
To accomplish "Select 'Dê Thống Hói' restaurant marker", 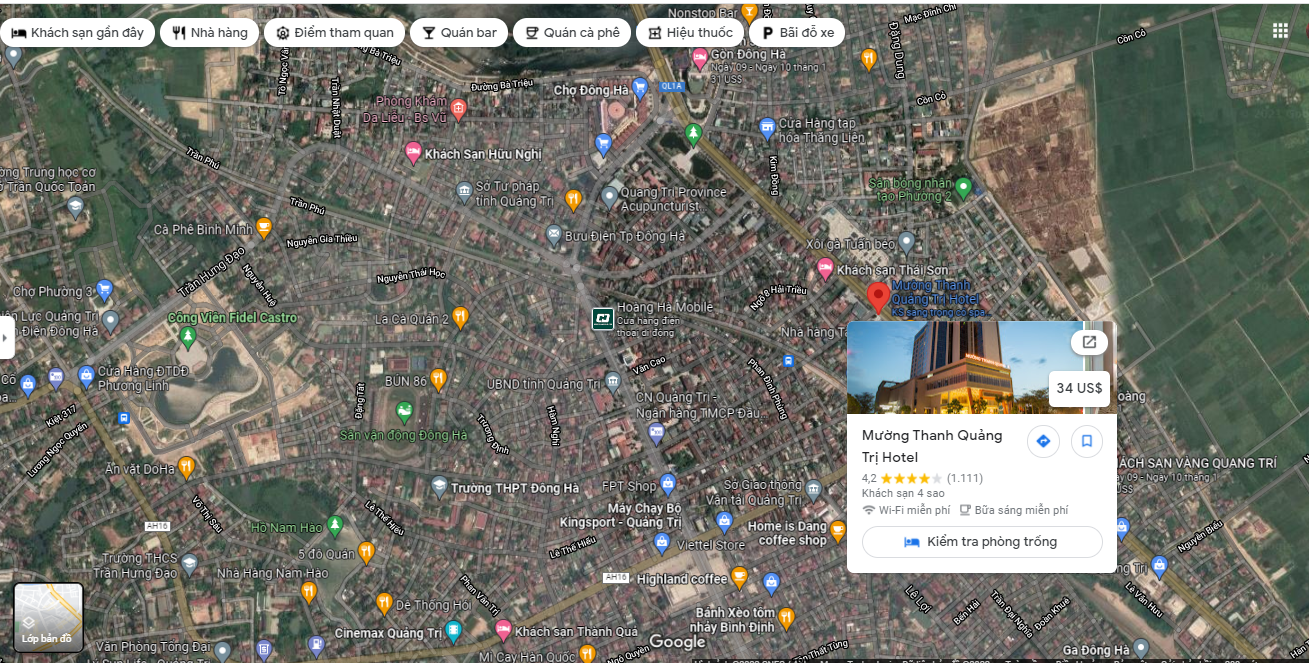I will [x=385, y=603].
